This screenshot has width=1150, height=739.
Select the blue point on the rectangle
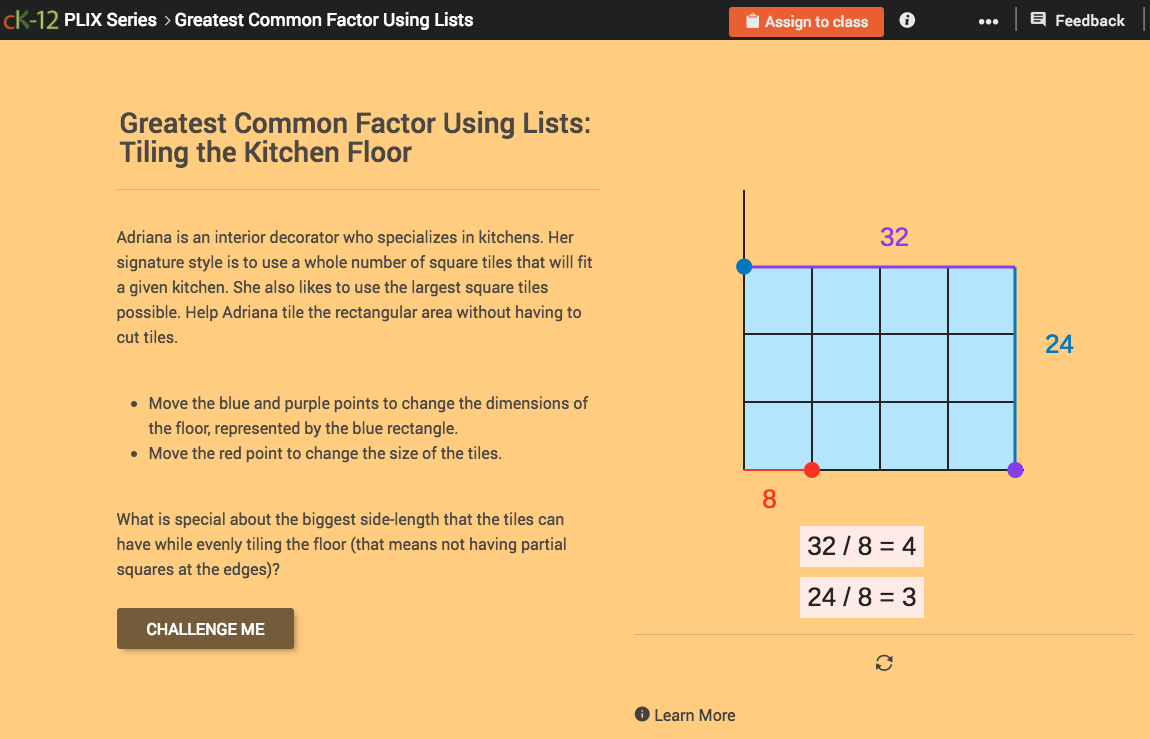point(743,266)
